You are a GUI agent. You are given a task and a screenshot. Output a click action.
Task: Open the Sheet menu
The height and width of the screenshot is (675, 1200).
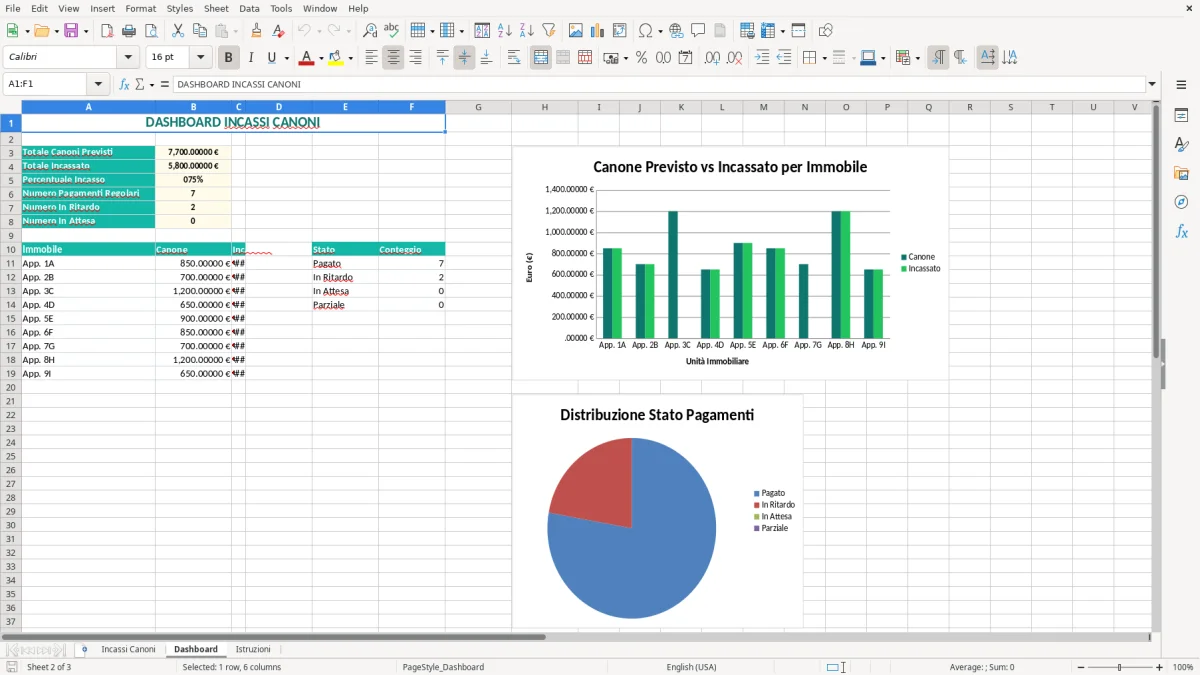[x=216, y=8]
